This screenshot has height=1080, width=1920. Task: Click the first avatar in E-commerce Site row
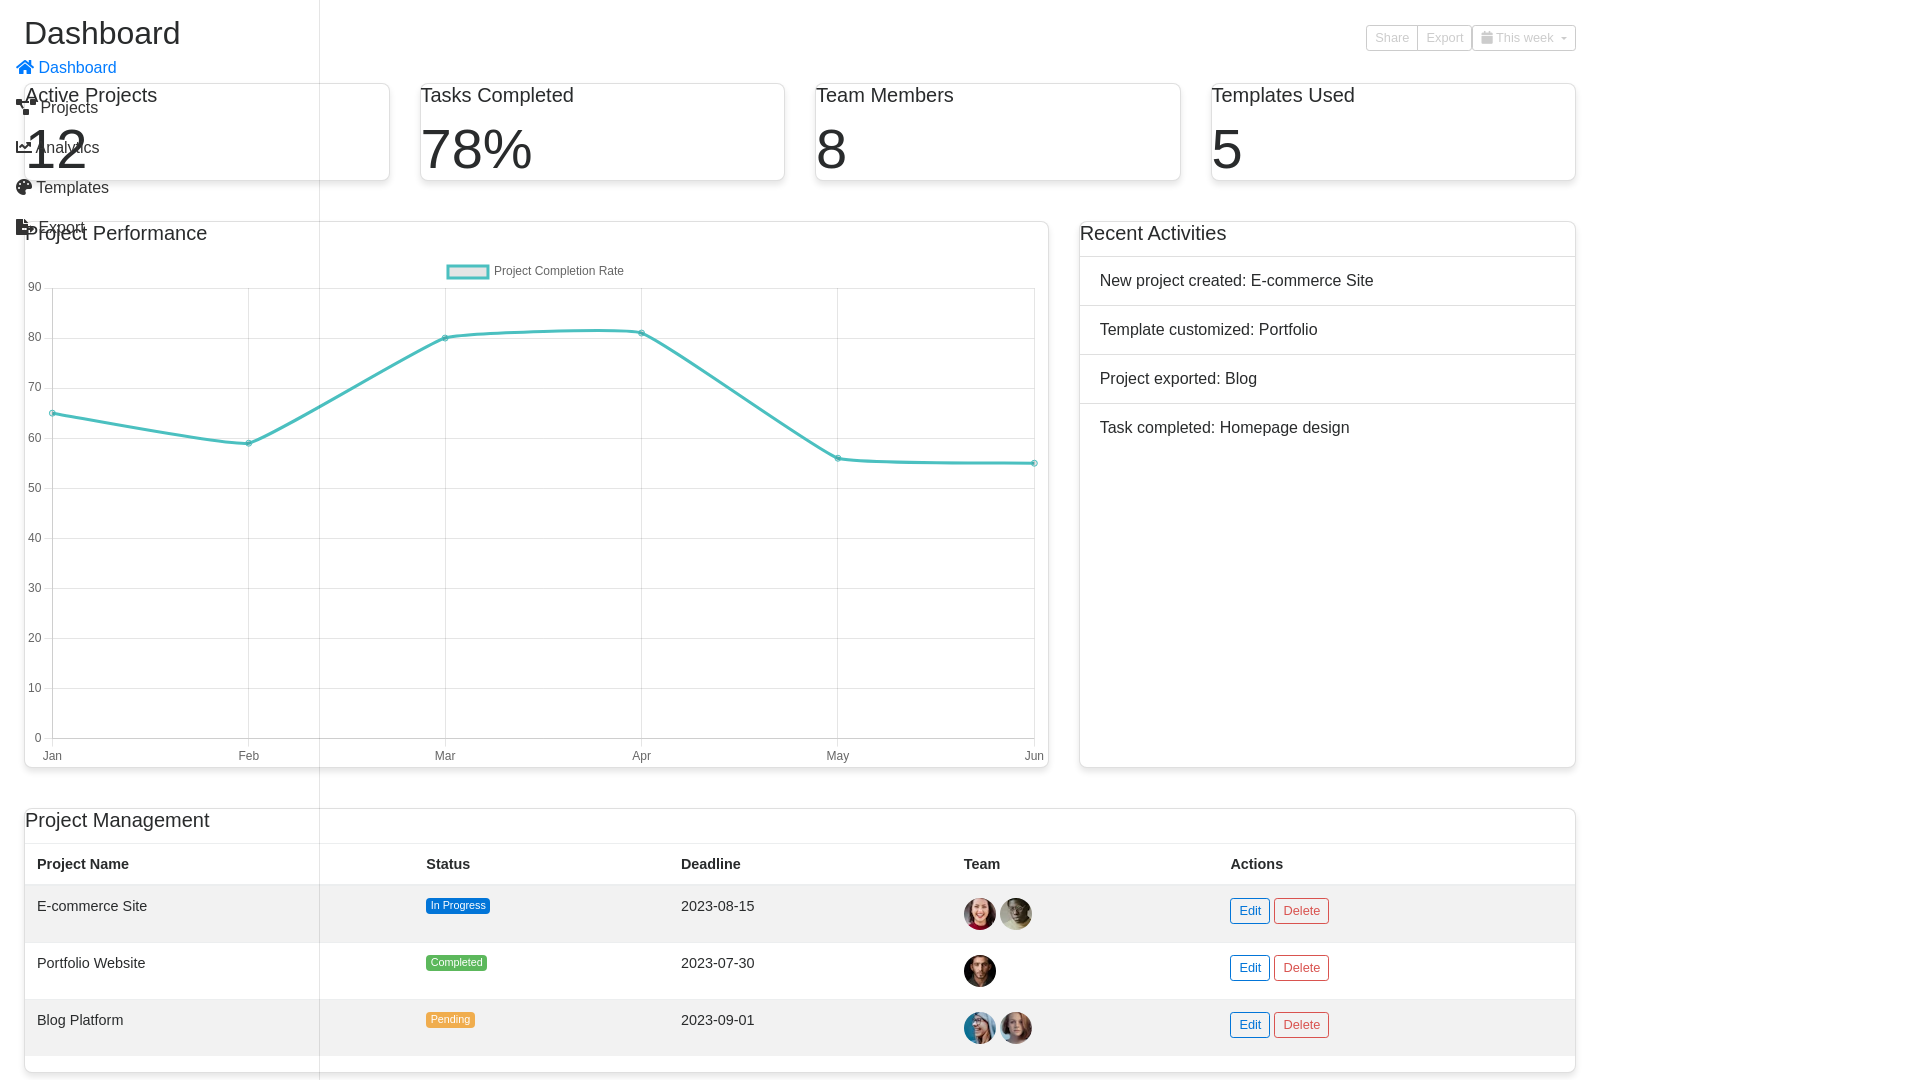point(980,914)
